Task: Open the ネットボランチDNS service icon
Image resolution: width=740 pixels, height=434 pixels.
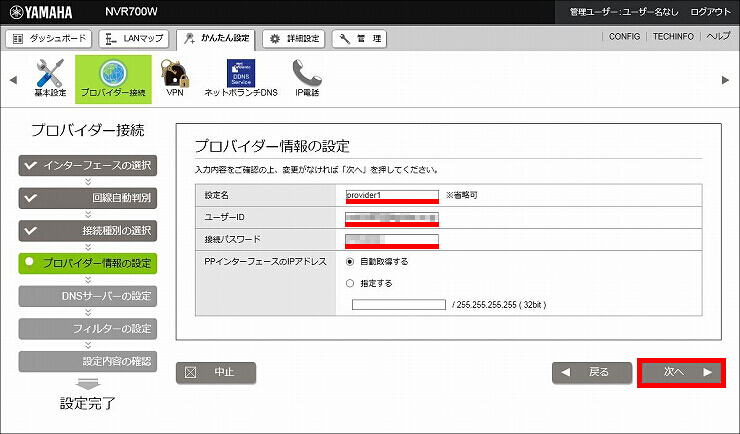Action: [x=241, y=78]
